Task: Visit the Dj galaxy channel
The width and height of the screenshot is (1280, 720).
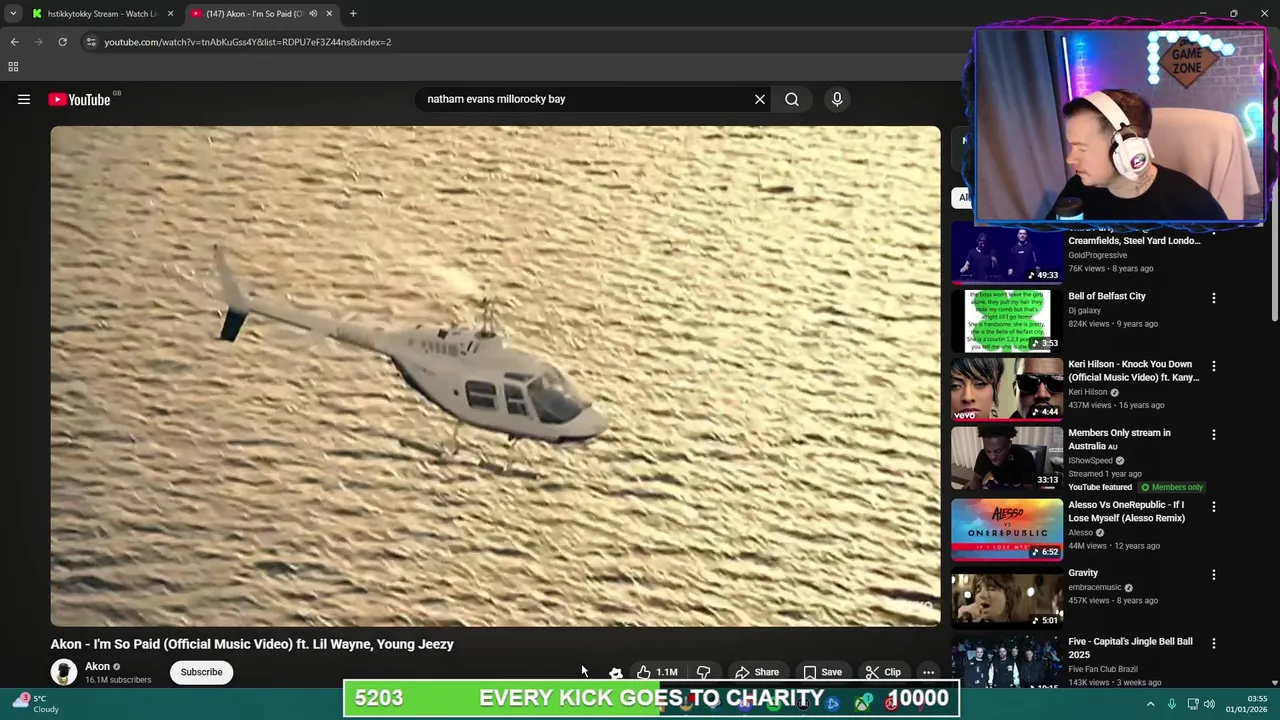Action: click(x=1084, y=310)
